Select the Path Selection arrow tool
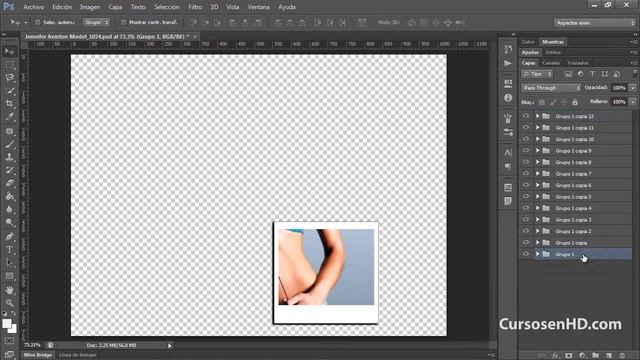The height and width of the screenshot is (360, 640). tap(9, 262)
